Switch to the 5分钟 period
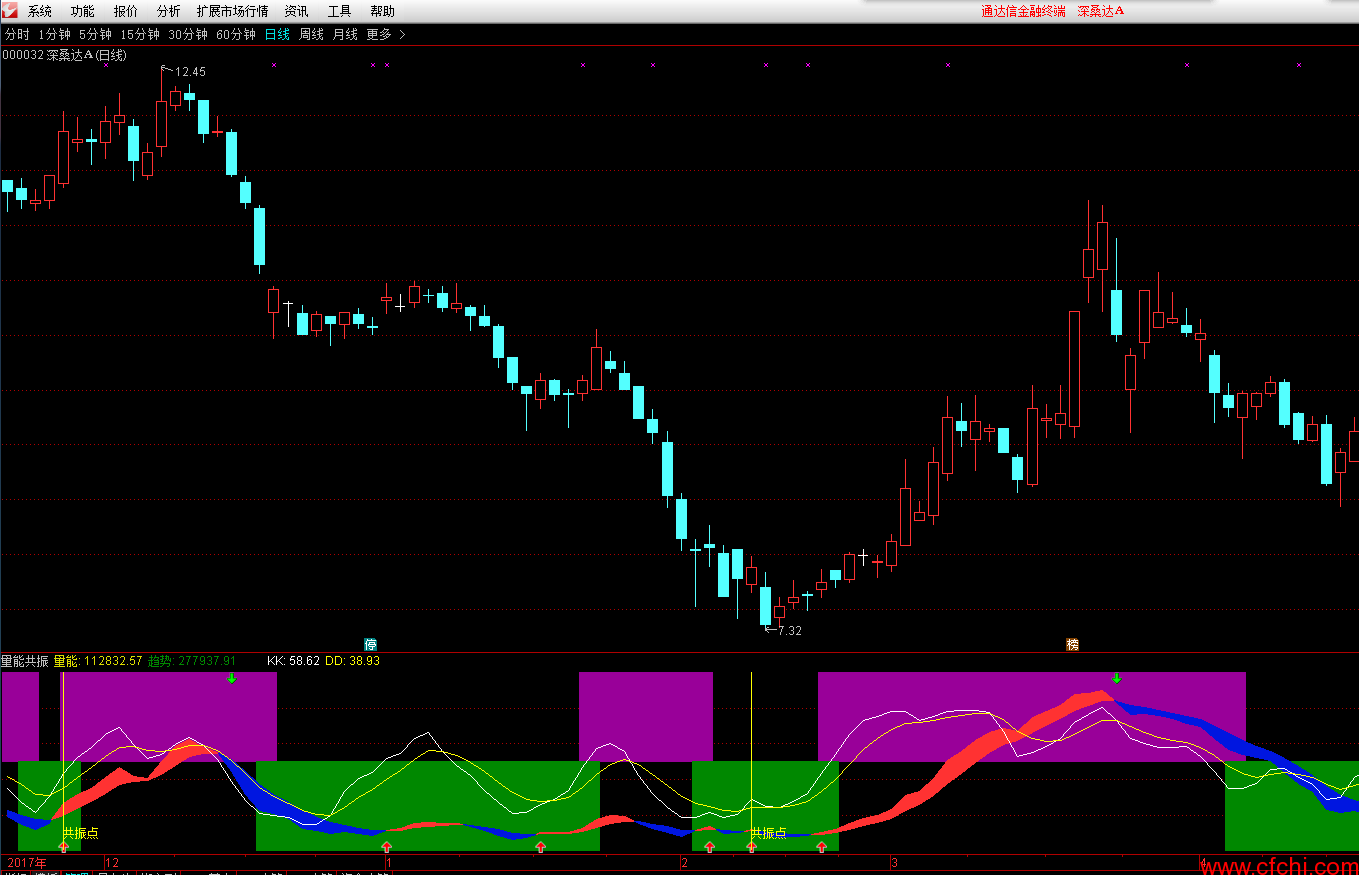The height and width of the screenshot is (875, 1359). click(95, 34)
